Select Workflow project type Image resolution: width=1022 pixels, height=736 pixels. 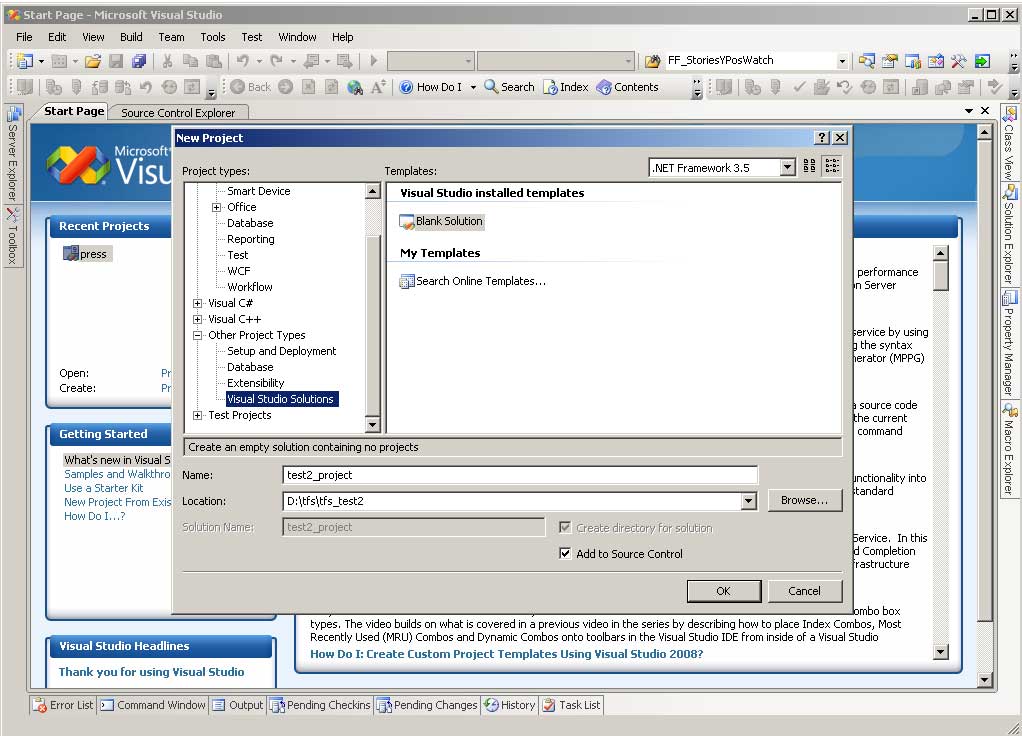tap(250, 287)
